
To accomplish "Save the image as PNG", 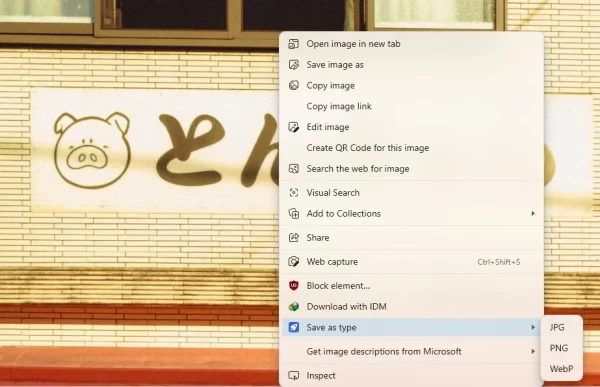I will pyautogui.click(x=562, y=348).
